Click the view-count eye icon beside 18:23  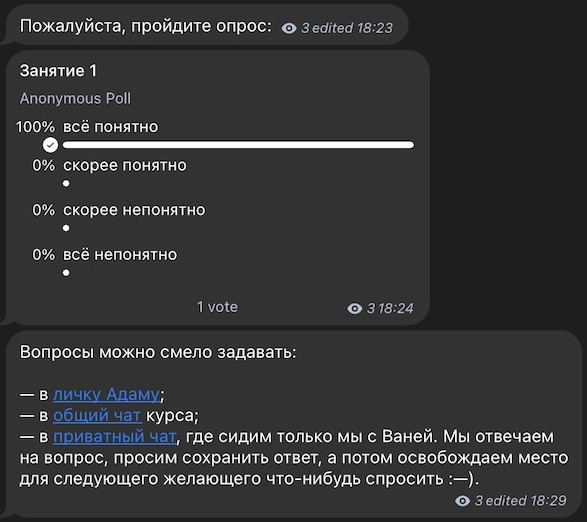pos(289,28)
